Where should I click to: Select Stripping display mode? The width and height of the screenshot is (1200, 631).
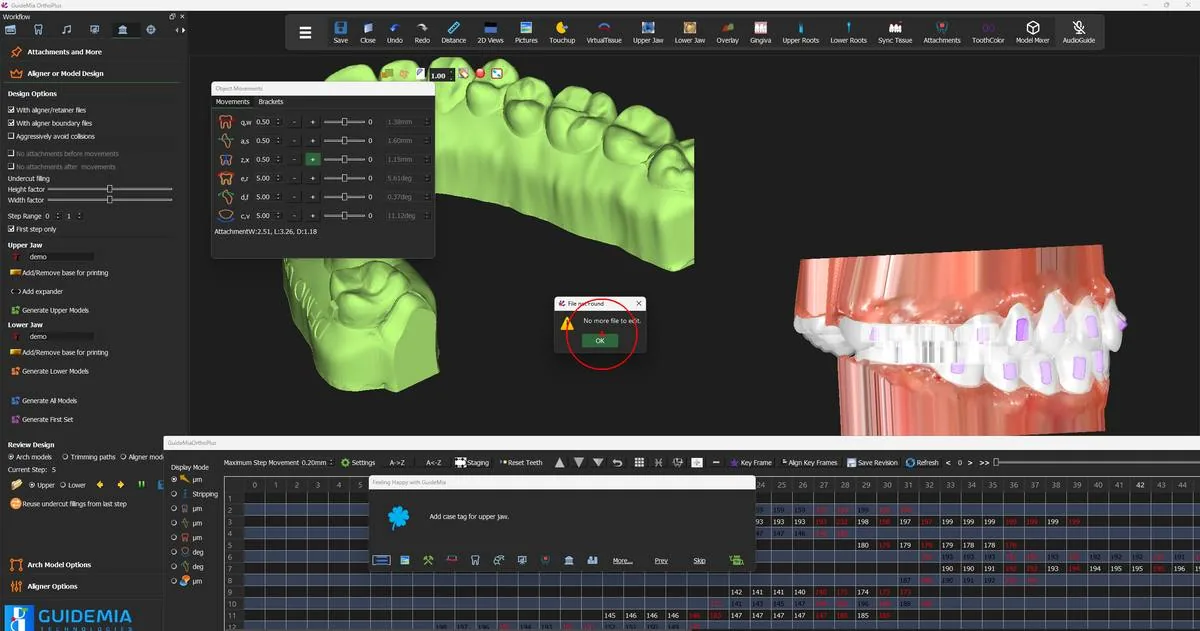coord(175,494)
